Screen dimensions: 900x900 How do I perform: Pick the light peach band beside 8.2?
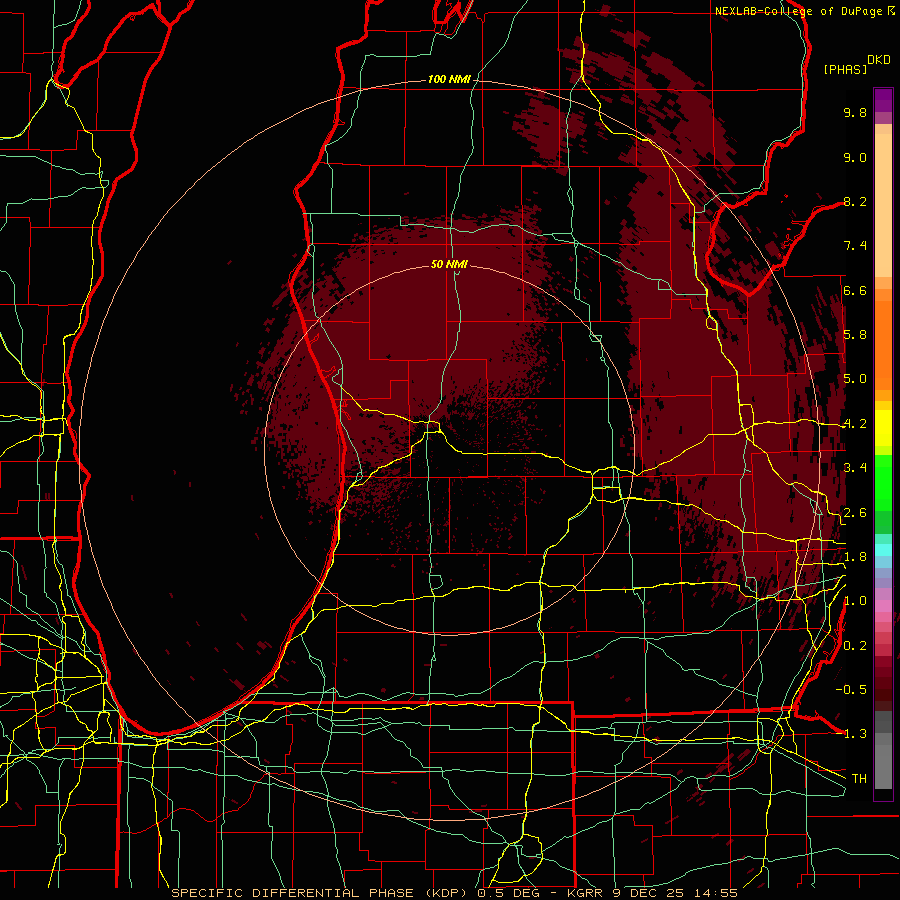[883, 205]
